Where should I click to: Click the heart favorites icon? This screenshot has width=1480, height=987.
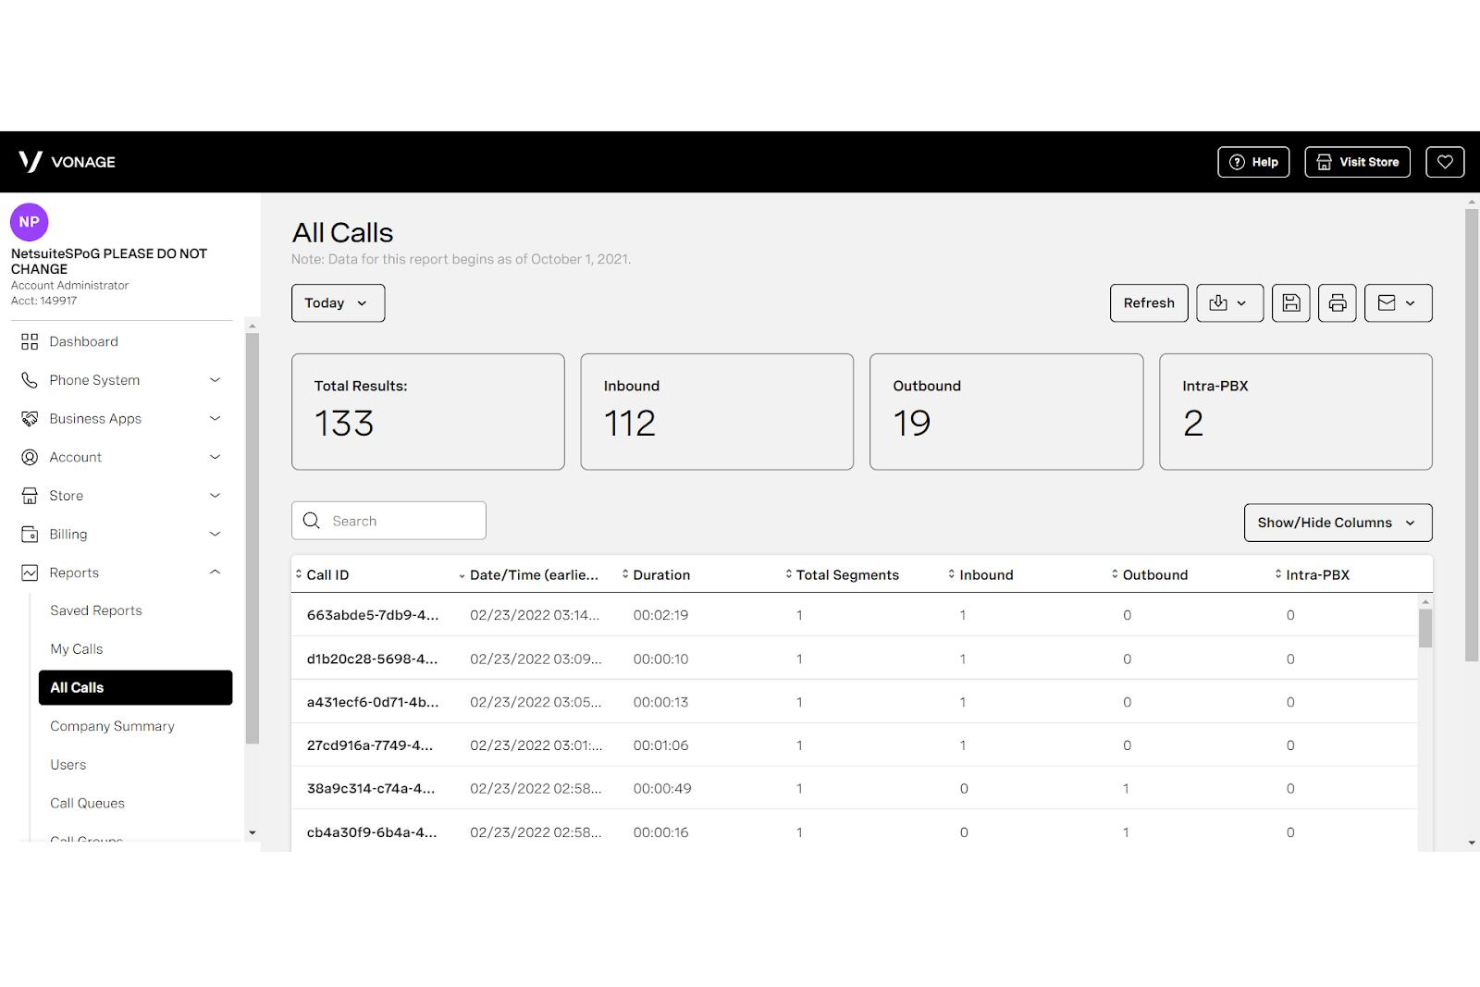coord(1444,162)
